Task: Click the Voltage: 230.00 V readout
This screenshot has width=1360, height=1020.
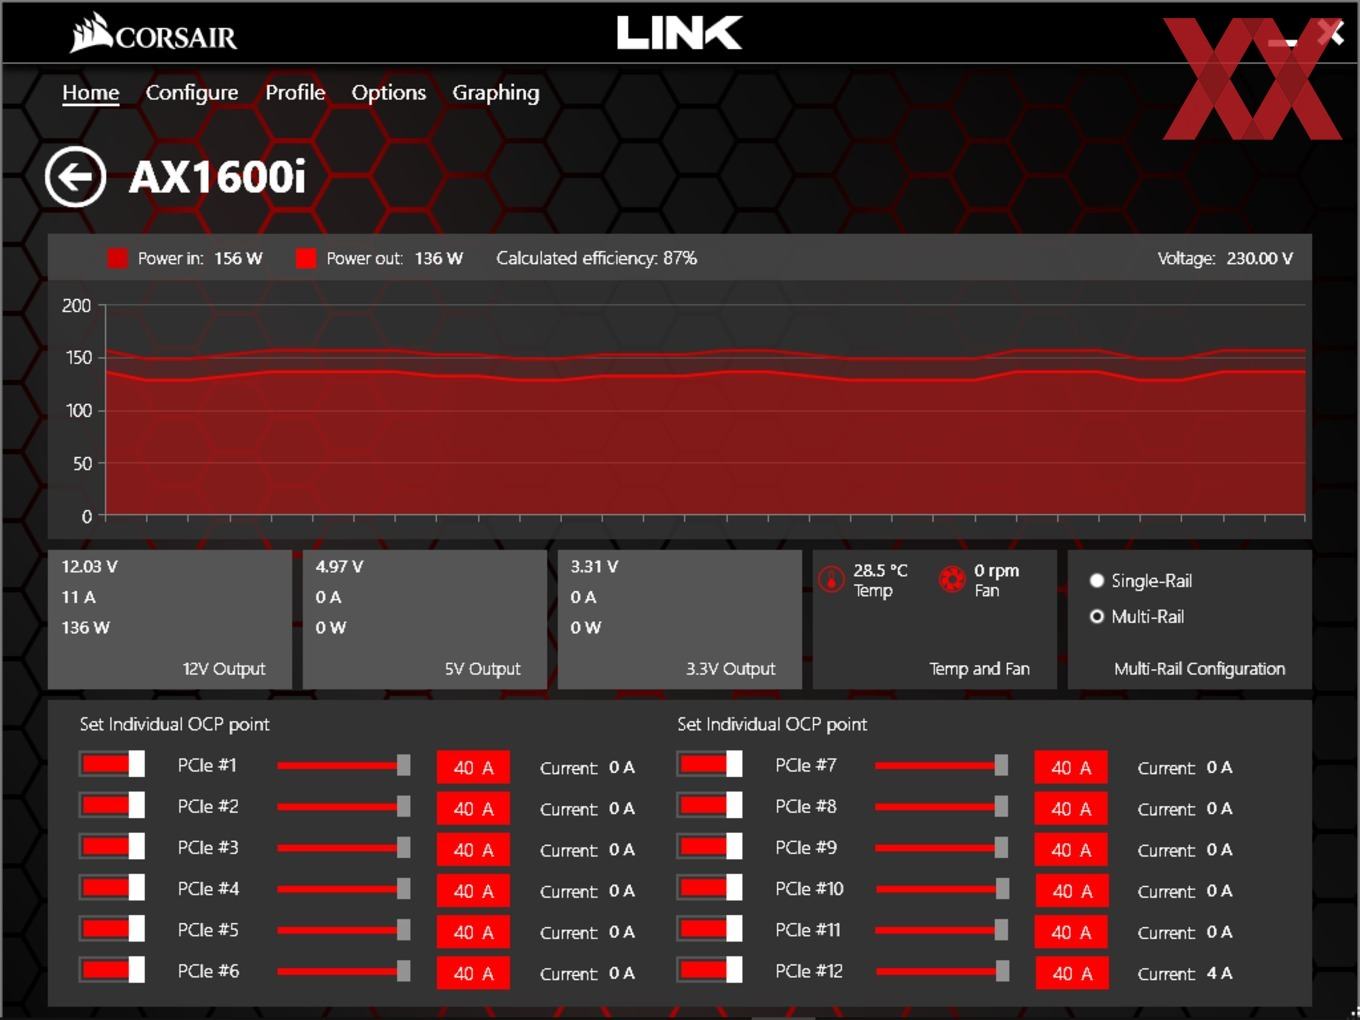Action: point(1225,258)
